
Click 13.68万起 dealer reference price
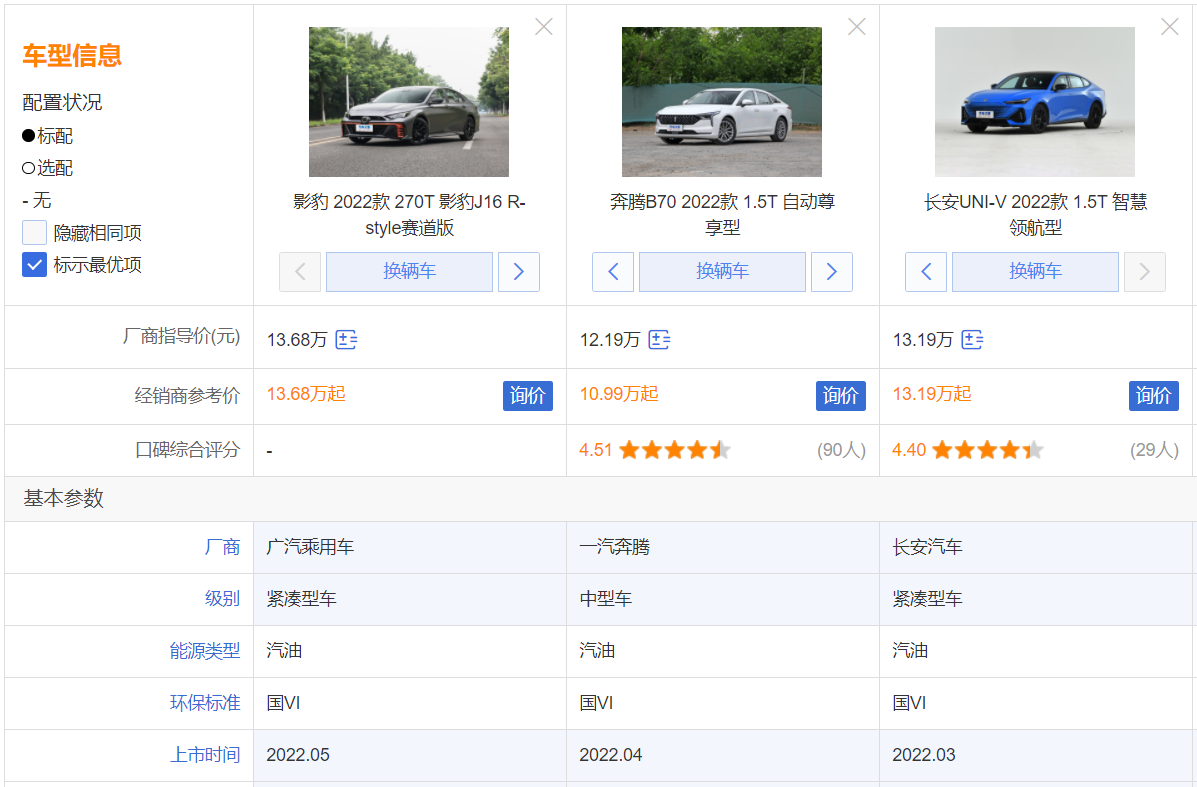tap(306, 394)
